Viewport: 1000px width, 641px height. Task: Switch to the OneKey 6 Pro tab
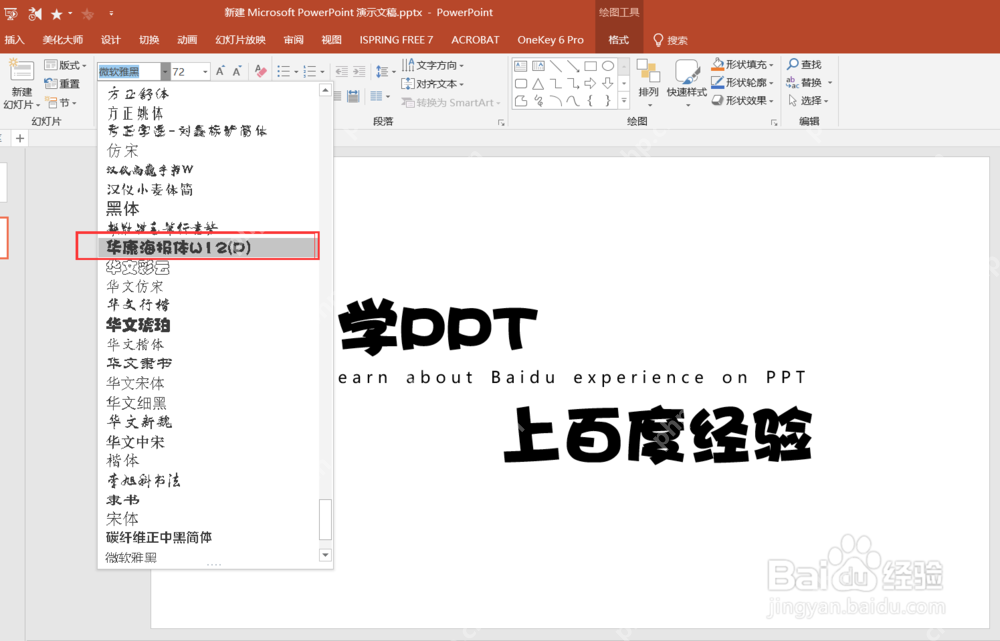click(550, 40)
